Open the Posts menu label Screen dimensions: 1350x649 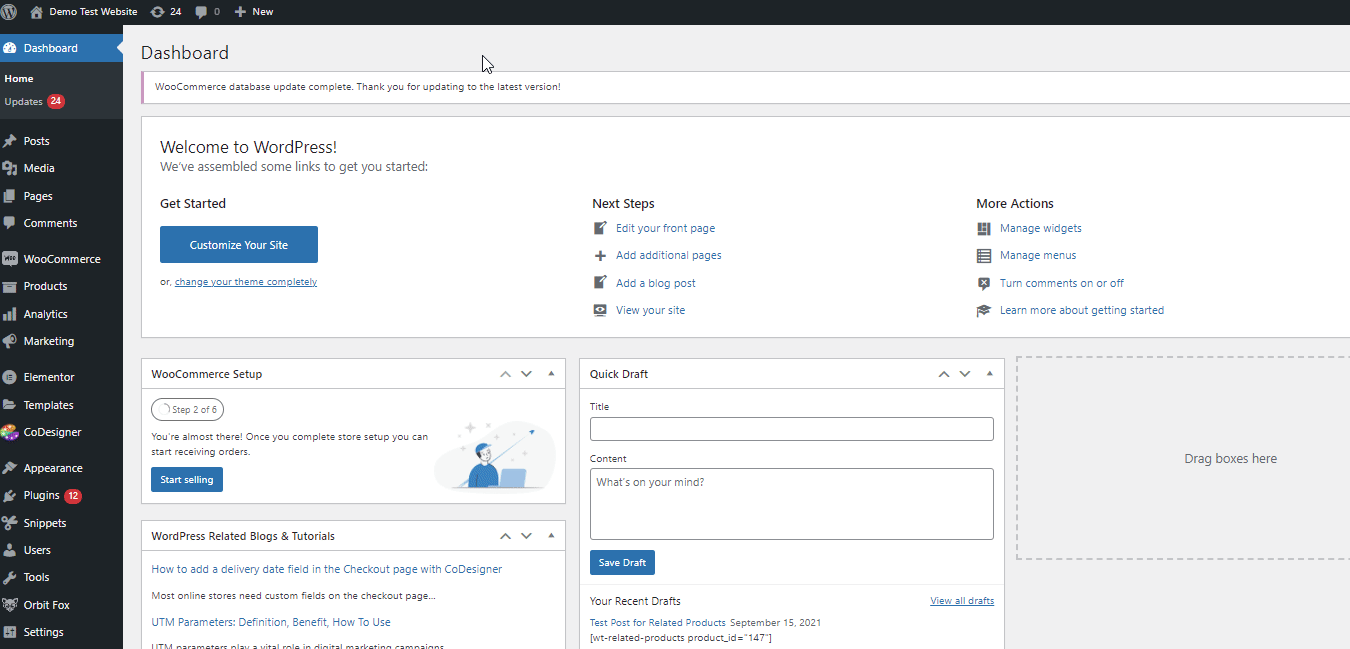pos(37,141)
